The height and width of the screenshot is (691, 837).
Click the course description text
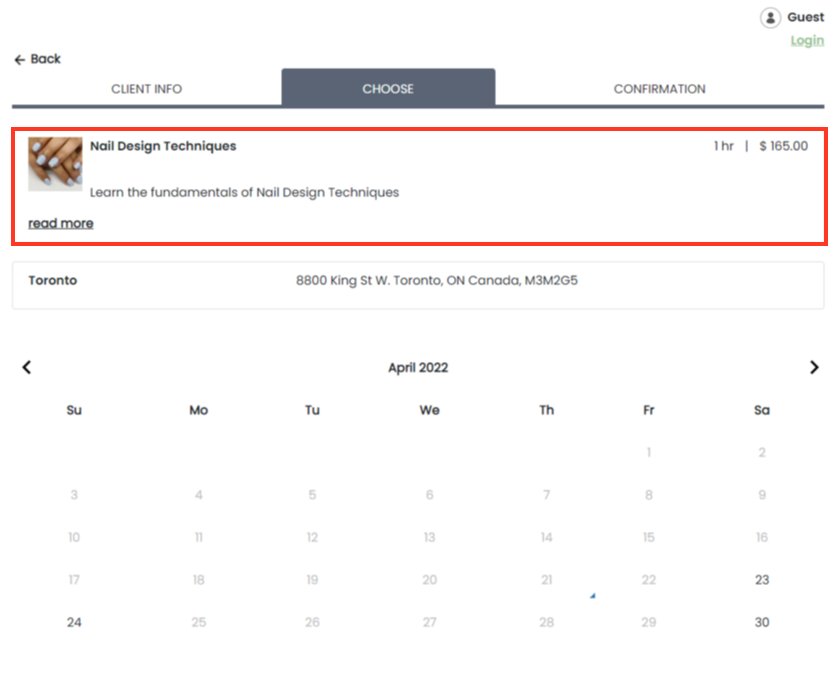(x=244, y=192)
